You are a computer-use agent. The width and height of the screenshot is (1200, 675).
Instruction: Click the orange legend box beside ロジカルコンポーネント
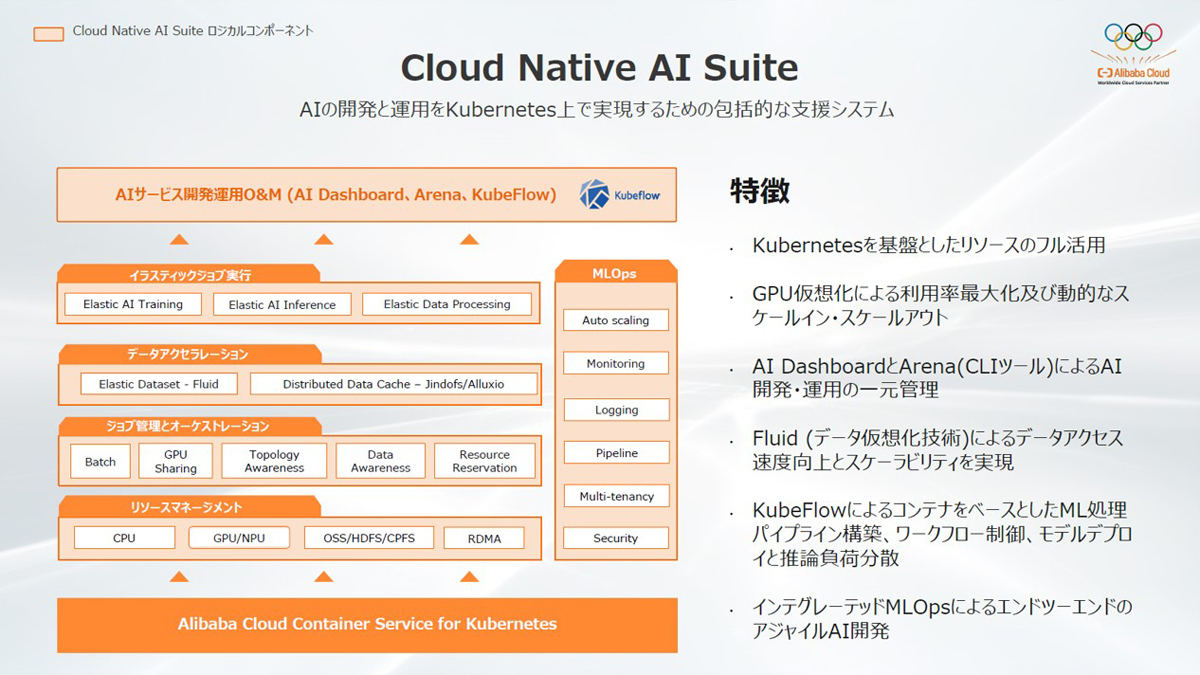(x=49, y=33)
